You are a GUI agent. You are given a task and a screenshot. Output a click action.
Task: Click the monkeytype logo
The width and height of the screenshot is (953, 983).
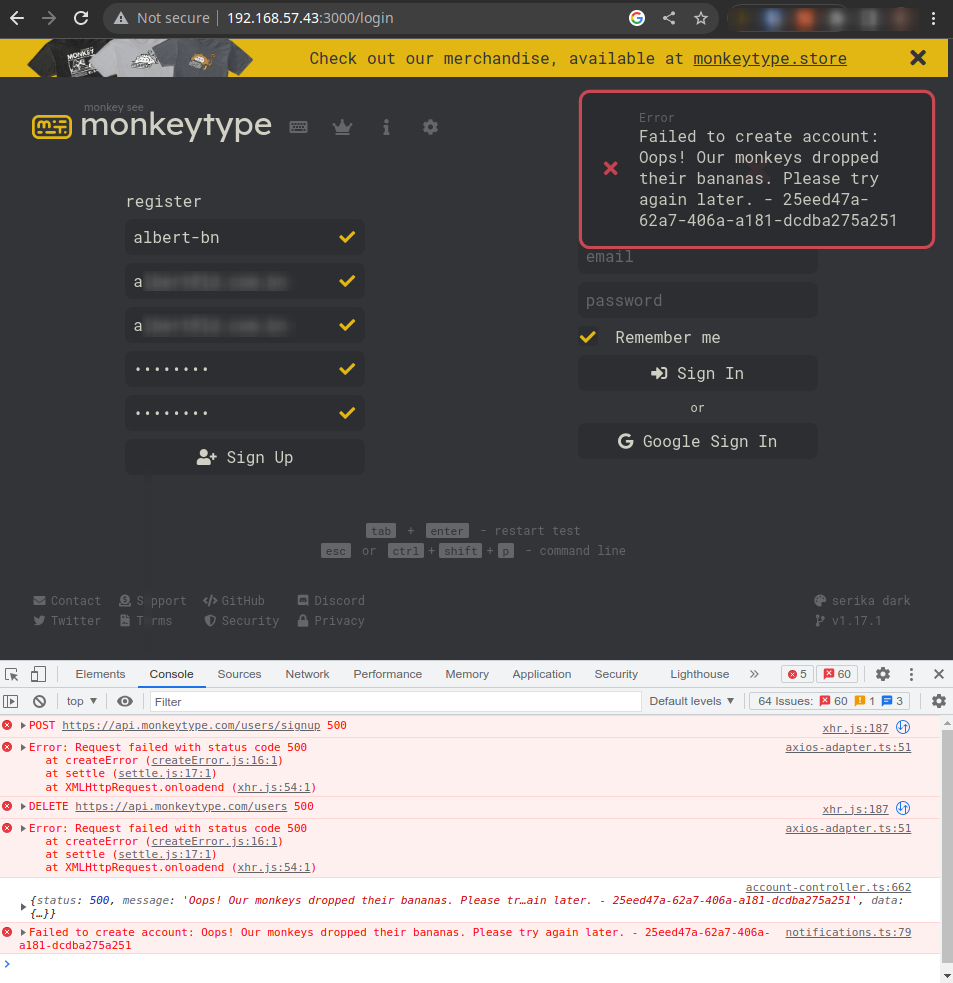[x=152, y=124]
